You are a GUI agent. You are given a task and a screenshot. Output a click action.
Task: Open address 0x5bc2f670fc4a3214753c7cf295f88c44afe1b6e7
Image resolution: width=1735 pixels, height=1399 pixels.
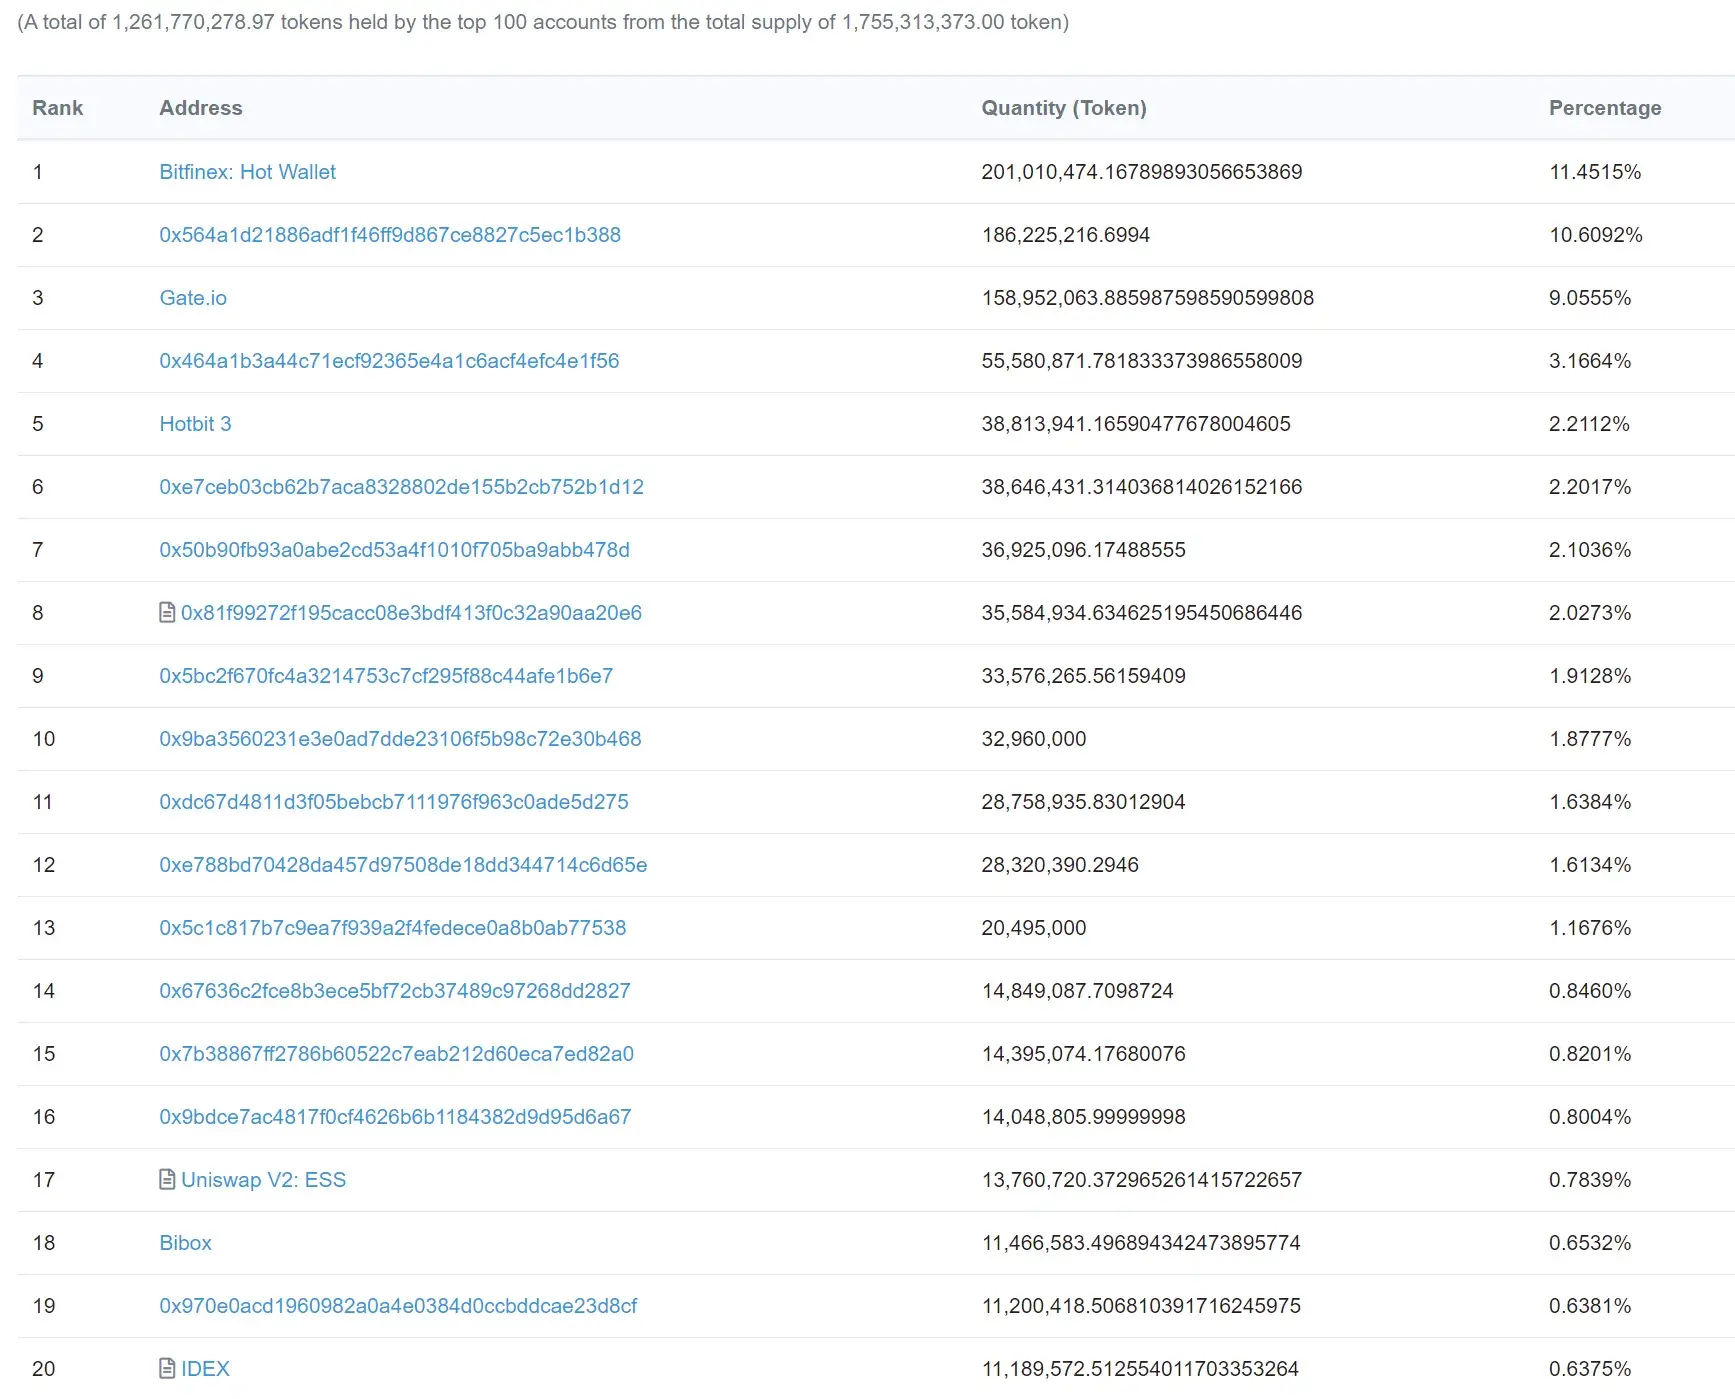click(x=386, y=676)
